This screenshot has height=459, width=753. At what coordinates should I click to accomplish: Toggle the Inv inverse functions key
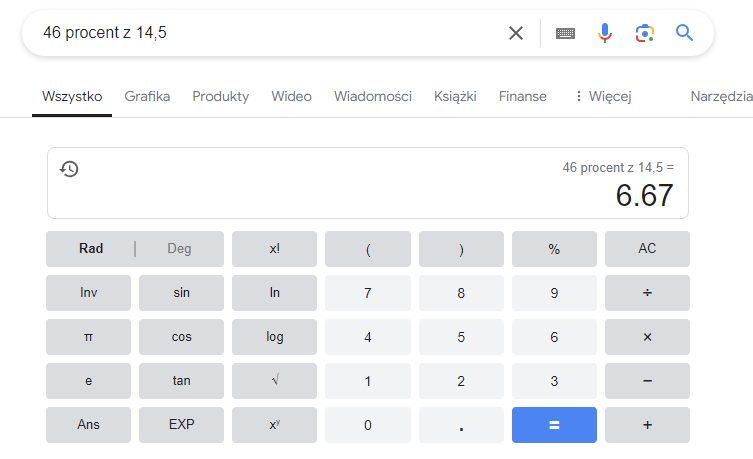88,293
